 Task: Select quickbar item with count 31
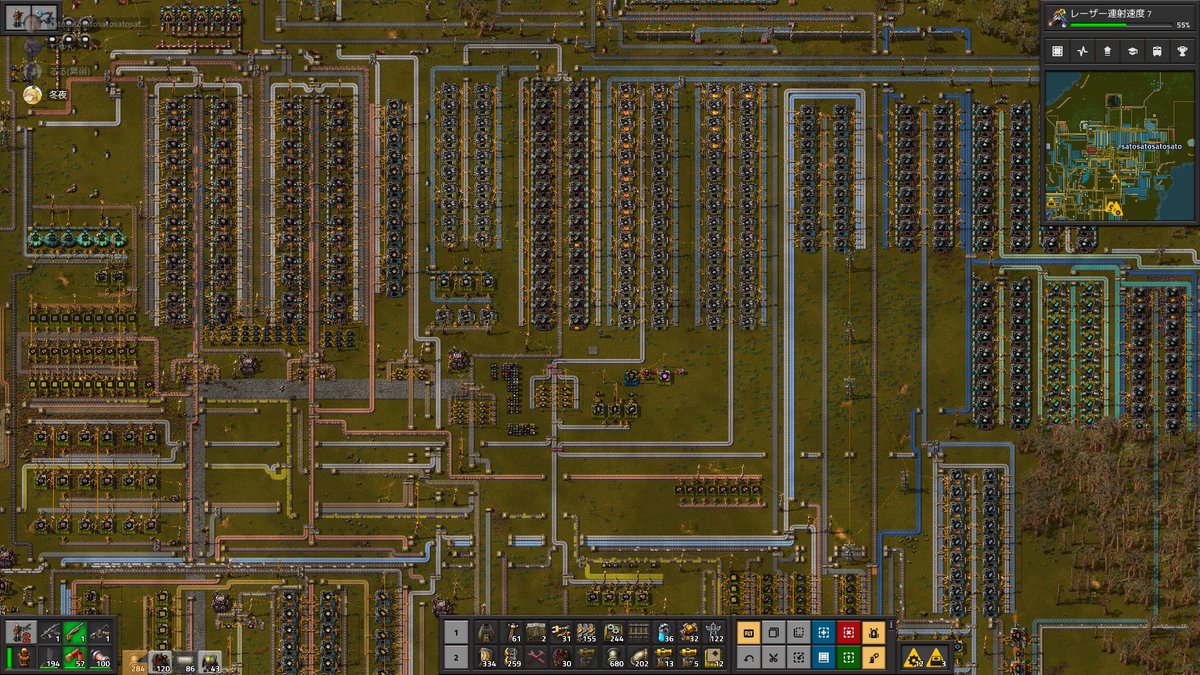pos(561,632)
